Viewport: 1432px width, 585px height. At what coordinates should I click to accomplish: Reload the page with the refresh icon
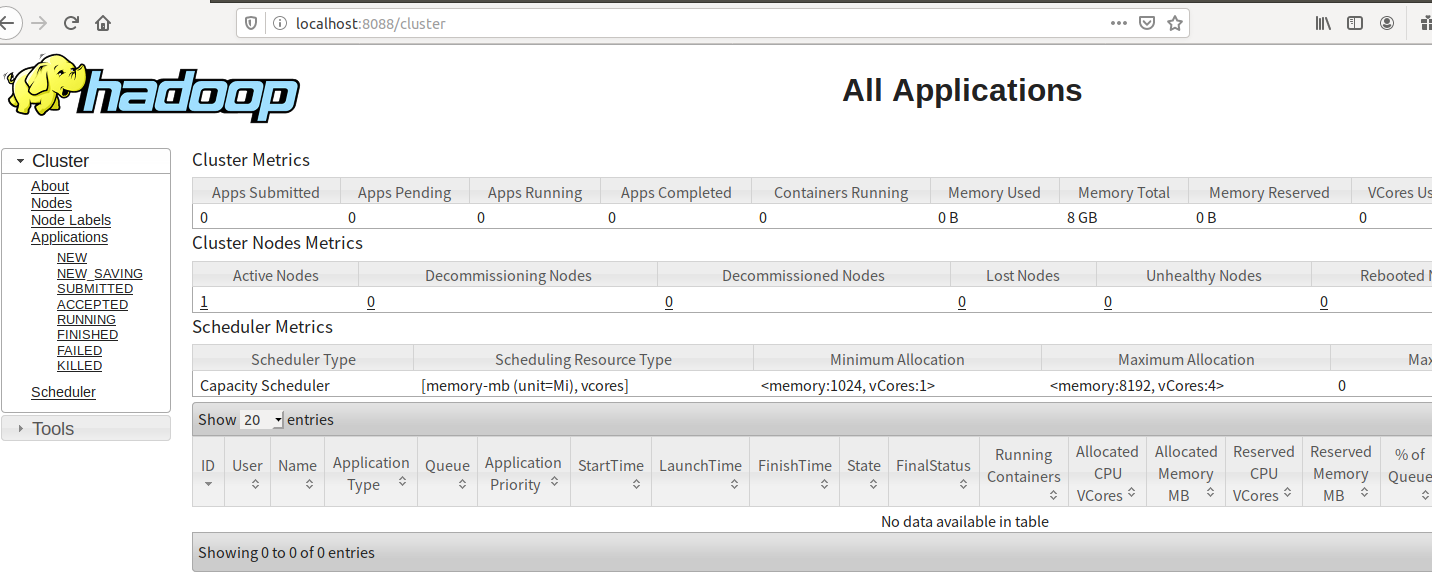tap(71, 23)
